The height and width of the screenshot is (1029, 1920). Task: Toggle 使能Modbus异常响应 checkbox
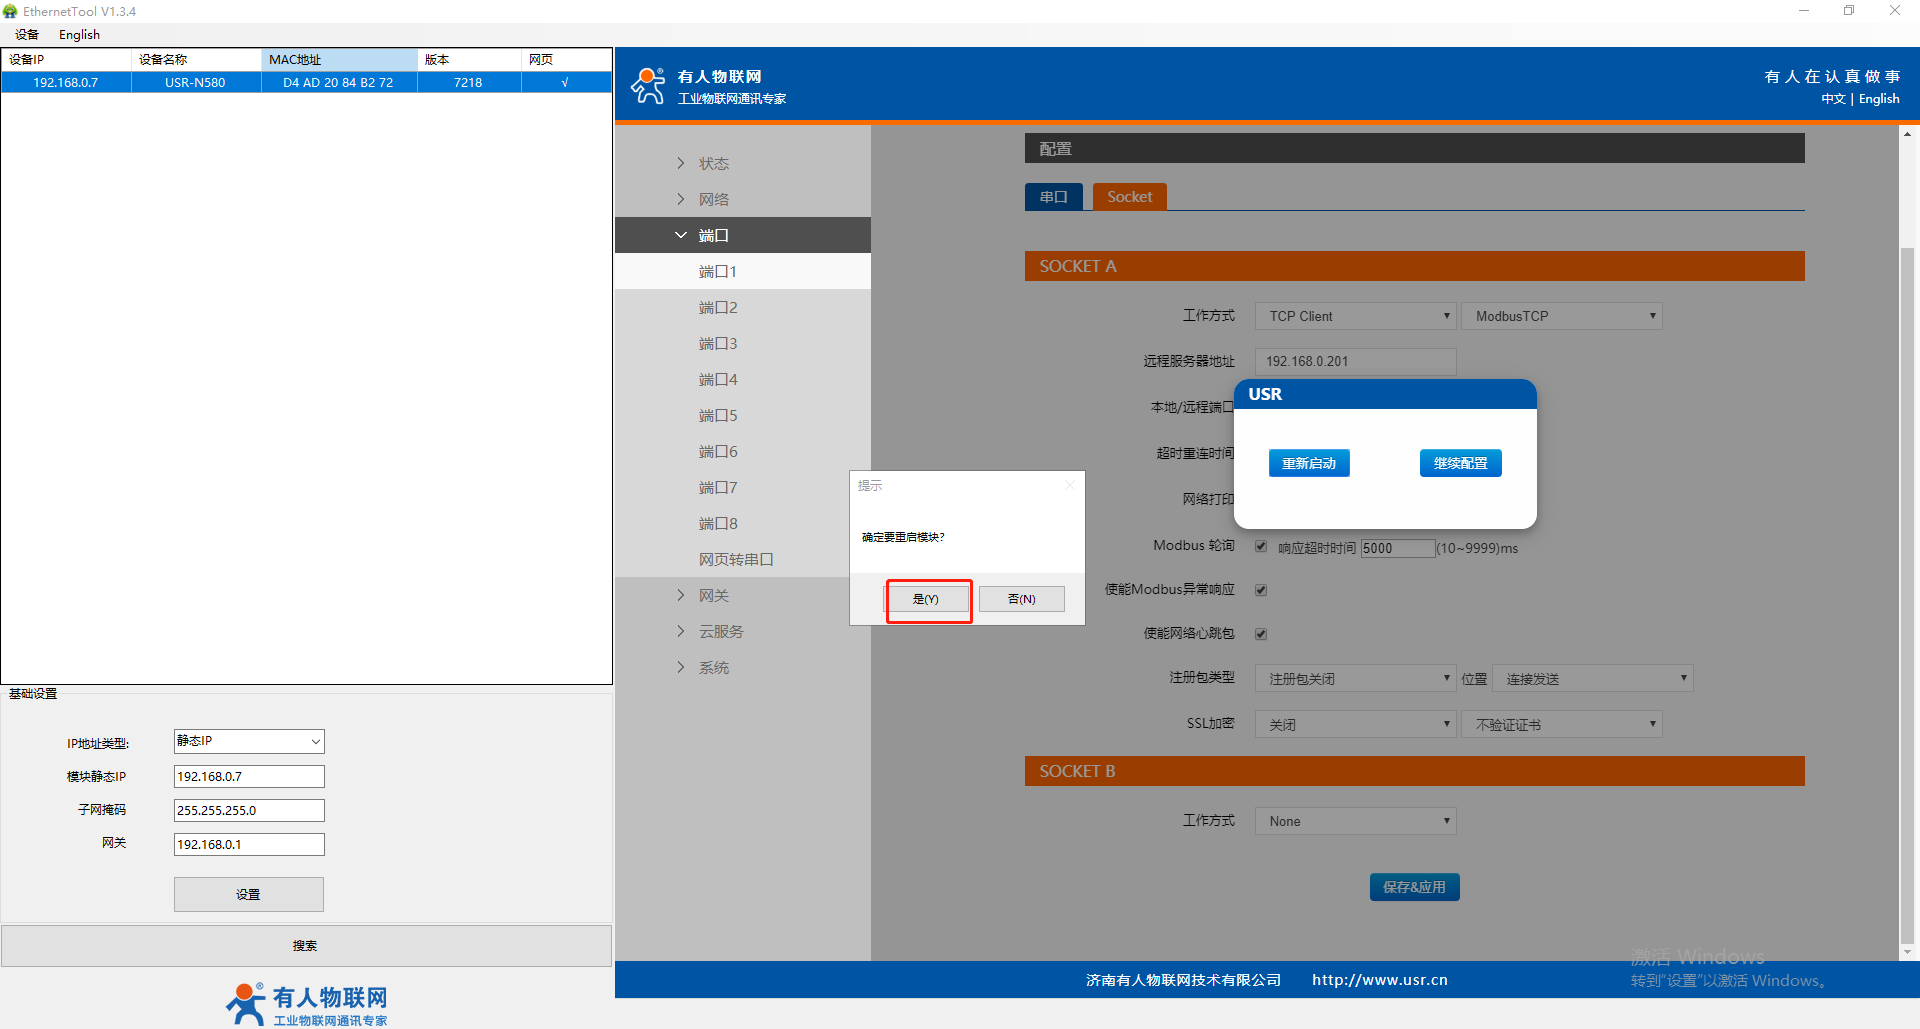click(x=1261, y=590)
